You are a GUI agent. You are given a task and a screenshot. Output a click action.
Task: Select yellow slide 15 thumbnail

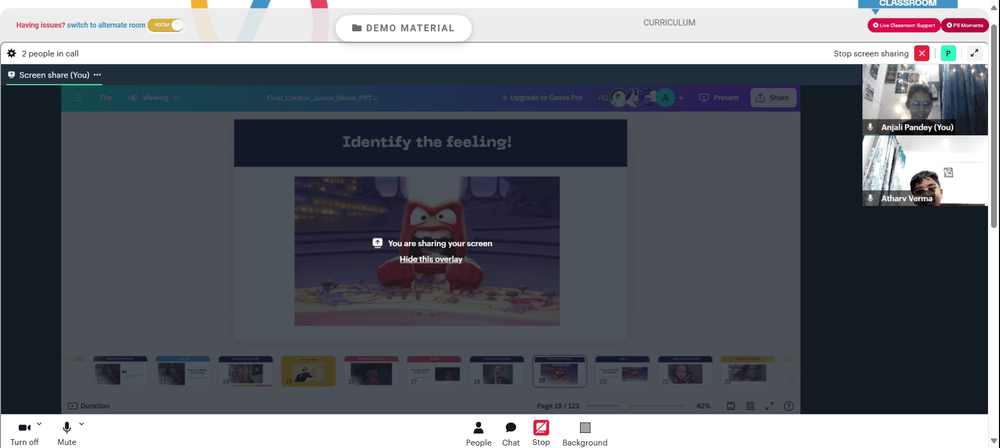click(x=308, y=371)
